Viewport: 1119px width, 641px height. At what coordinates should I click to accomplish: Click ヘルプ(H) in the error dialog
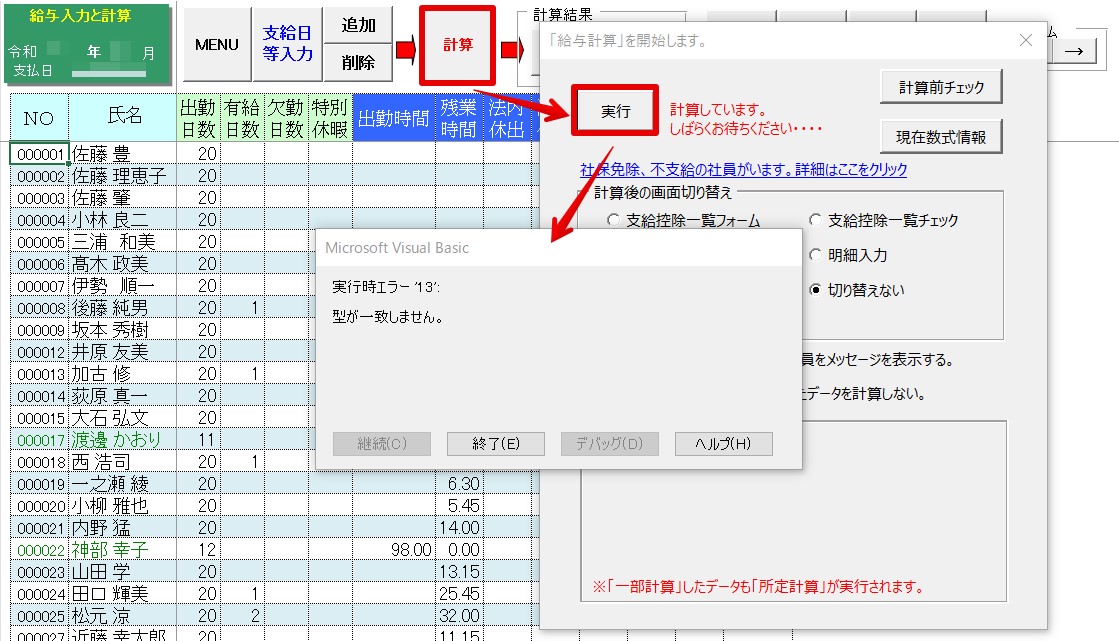[723, 444]
